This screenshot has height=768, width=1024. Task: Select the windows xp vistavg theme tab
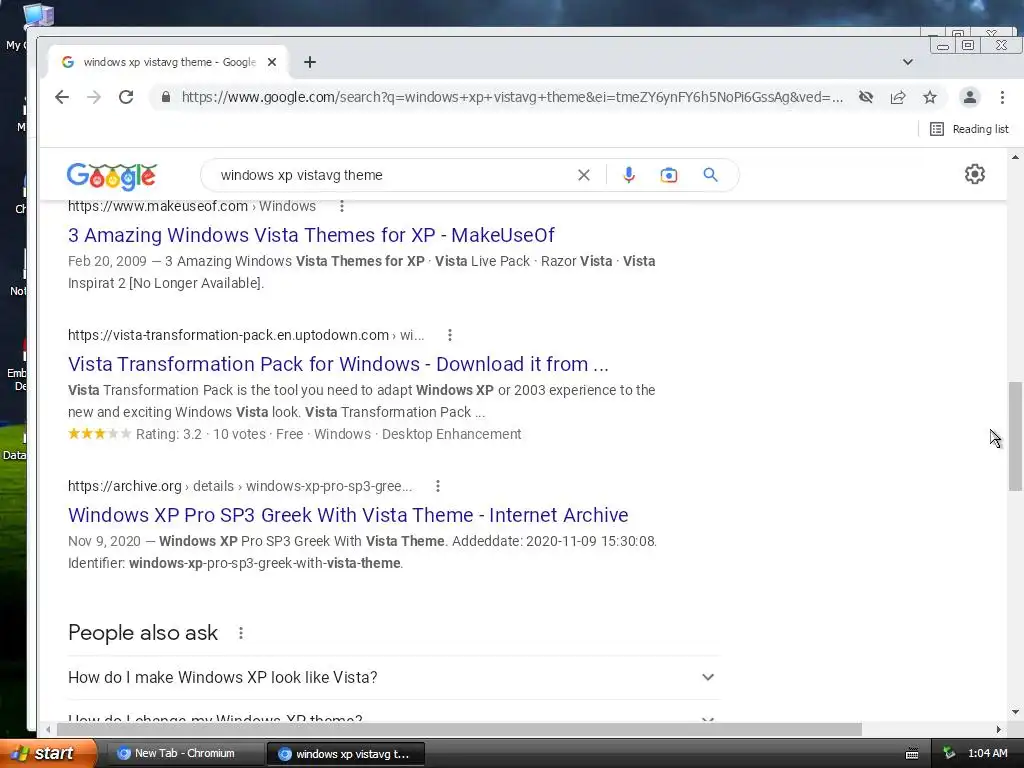[x=168, y=62]
